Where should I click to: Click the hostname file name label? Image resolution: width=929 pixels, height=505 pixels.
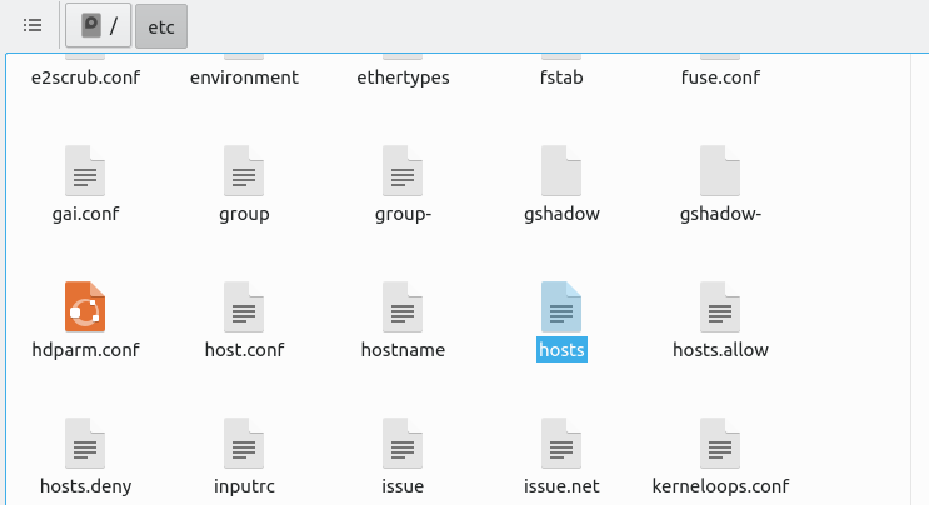click(403, 350)
